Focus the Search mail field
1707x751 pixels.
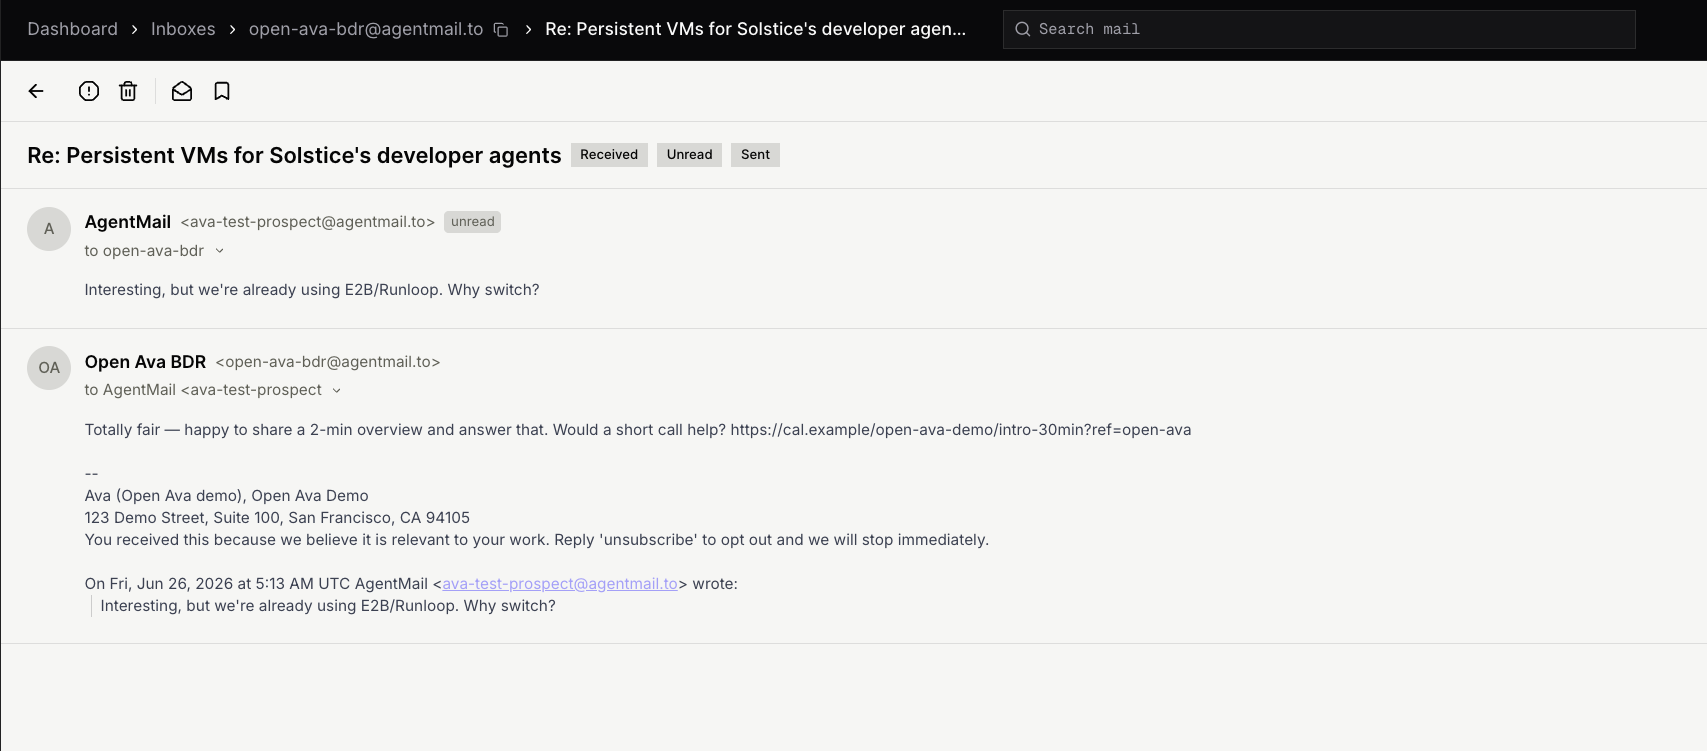click(x=1319, y=29)
